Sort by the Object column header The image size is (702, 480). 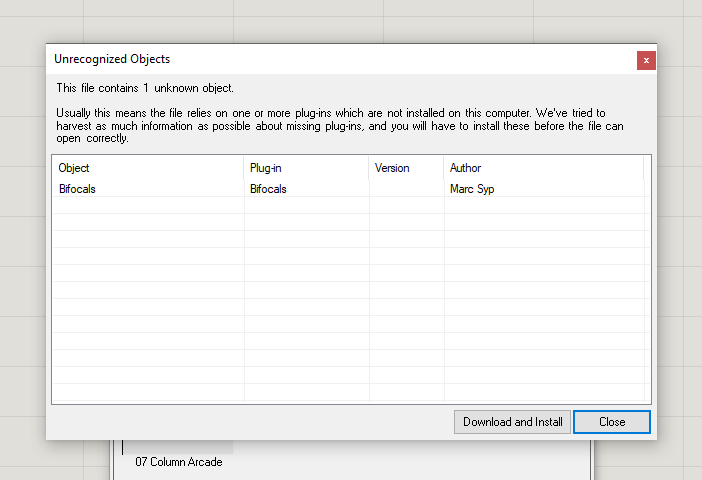147,168
